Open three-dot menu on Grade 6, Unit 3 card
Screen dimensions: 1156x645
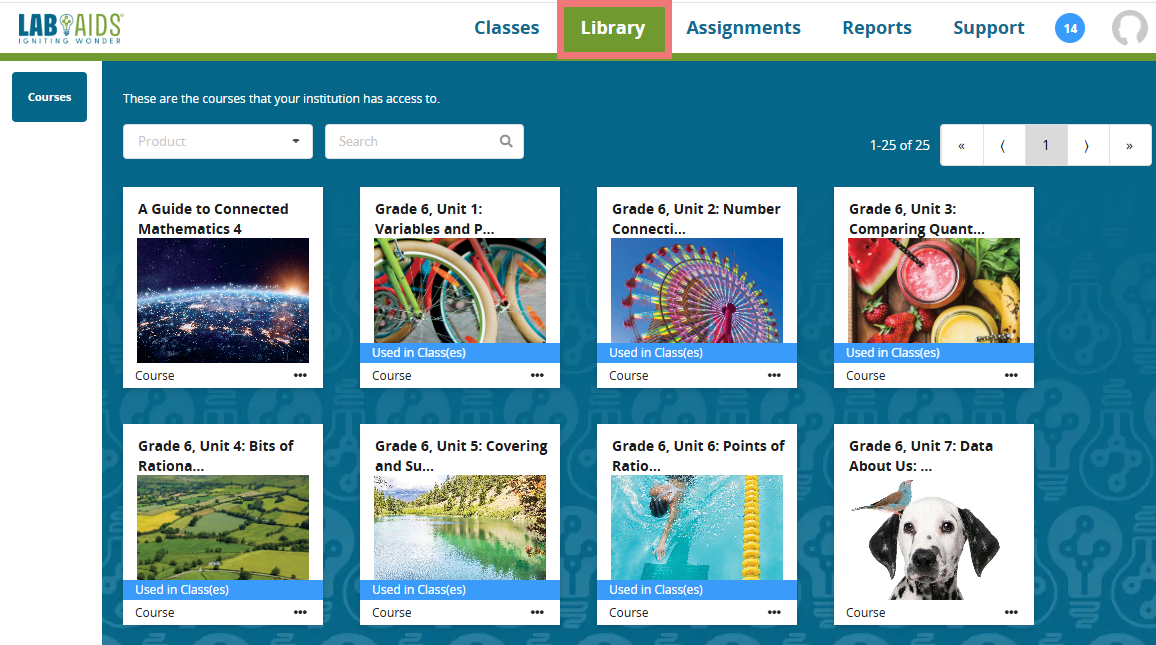pyautogui.click(x=1011, y=375)
